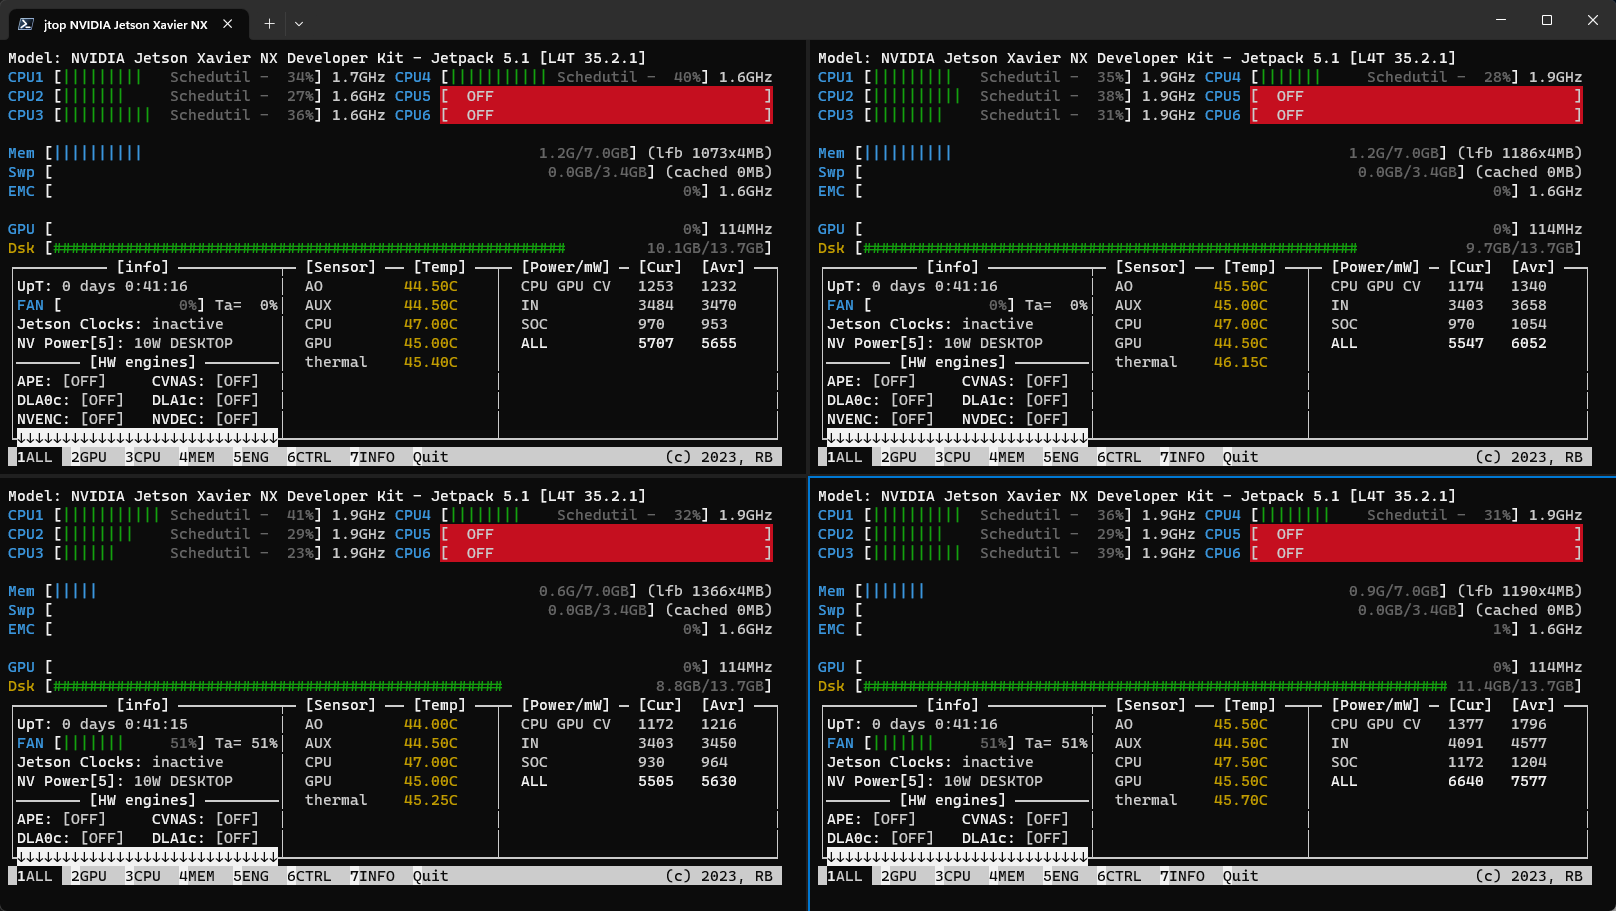Open 7INFO in the bottom-right pane
This screenshot has width=1616, height=911.
[1182, 876]
